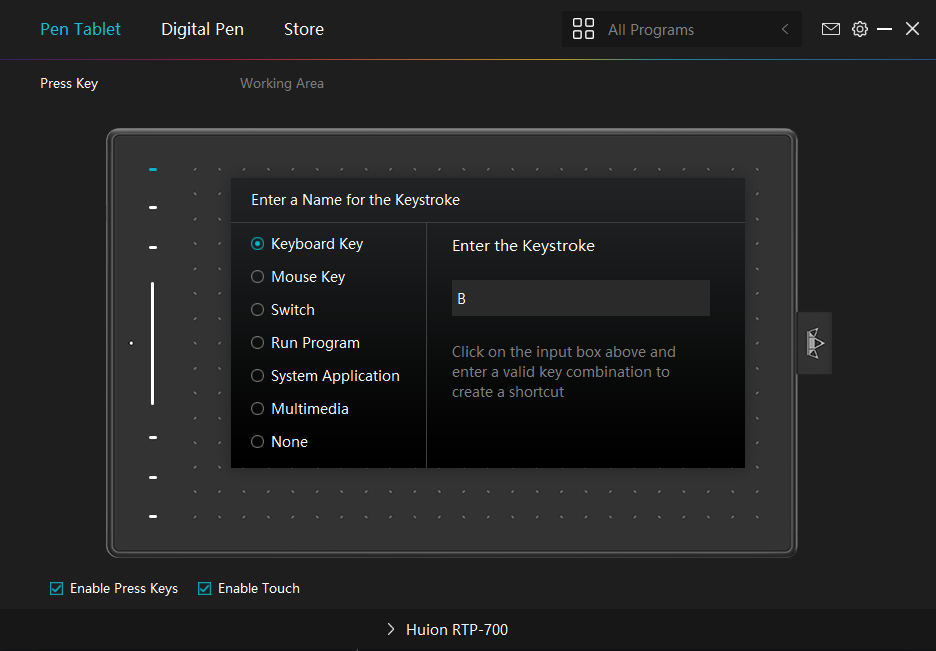This screenshot has width=936, height=651.
Task: Select the topmost highlighted press key marker
Action: [x=153, y=170]
